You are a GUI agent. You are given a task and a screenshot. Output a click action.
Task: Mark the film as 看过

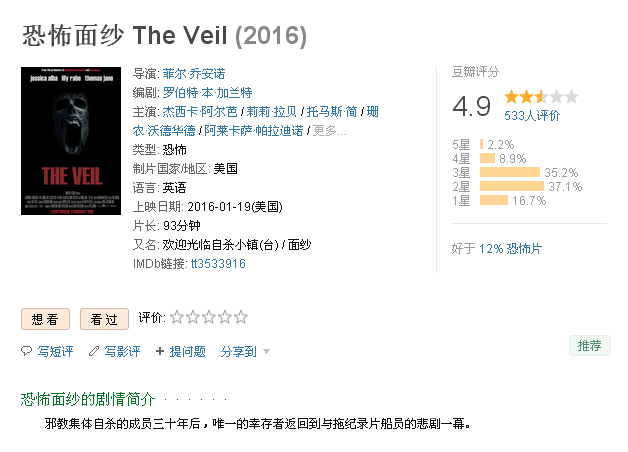104,319
